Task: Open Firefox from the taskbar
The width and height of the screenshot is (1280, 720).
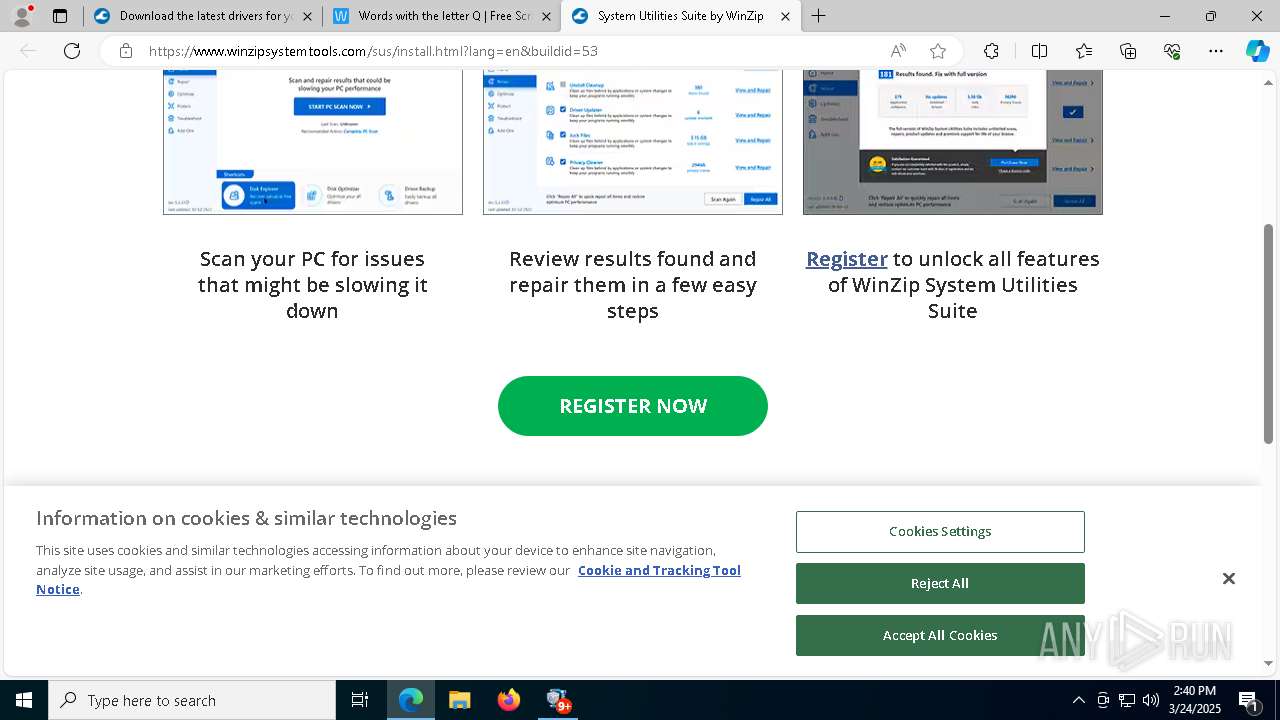Action: (x=508, y=700)
